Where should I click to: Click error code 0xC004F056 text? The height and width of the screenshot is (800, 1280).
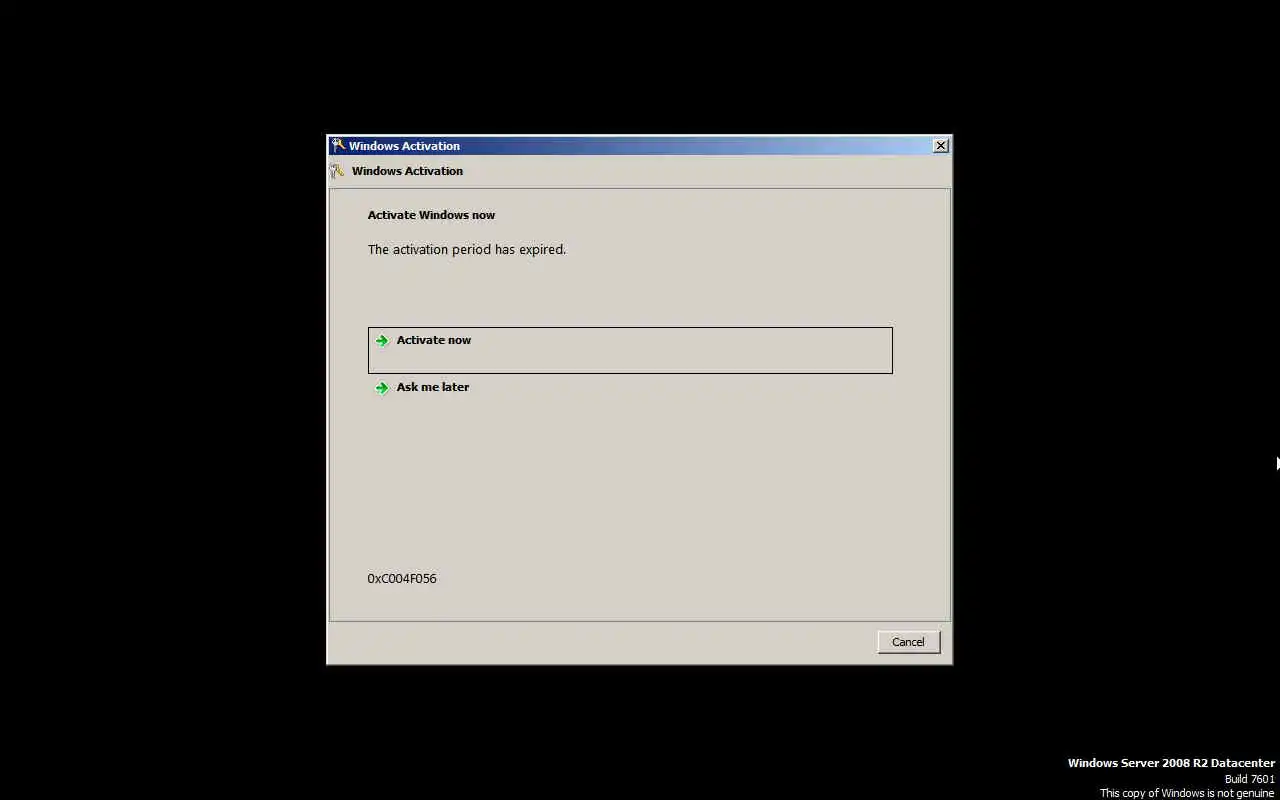[x=402, y=578]
